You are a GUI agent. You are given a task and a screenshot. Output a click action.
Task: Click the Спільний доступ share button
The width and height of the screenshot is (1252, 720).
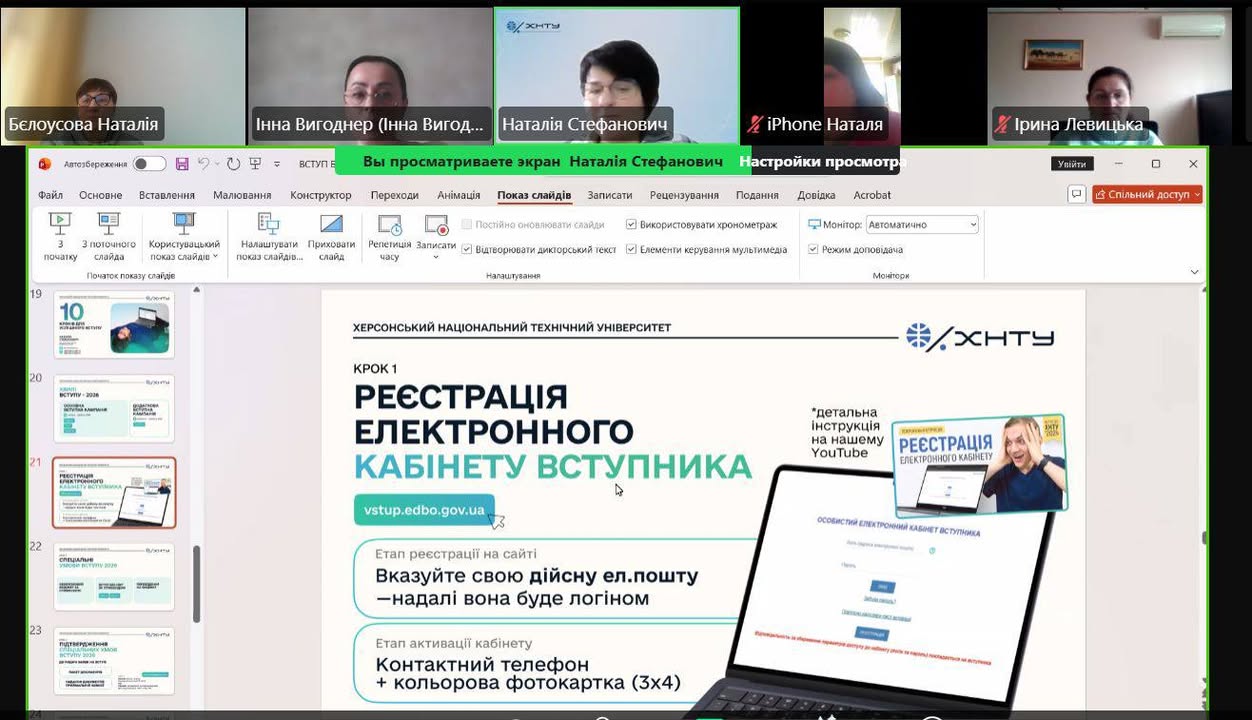[1147, 194]
